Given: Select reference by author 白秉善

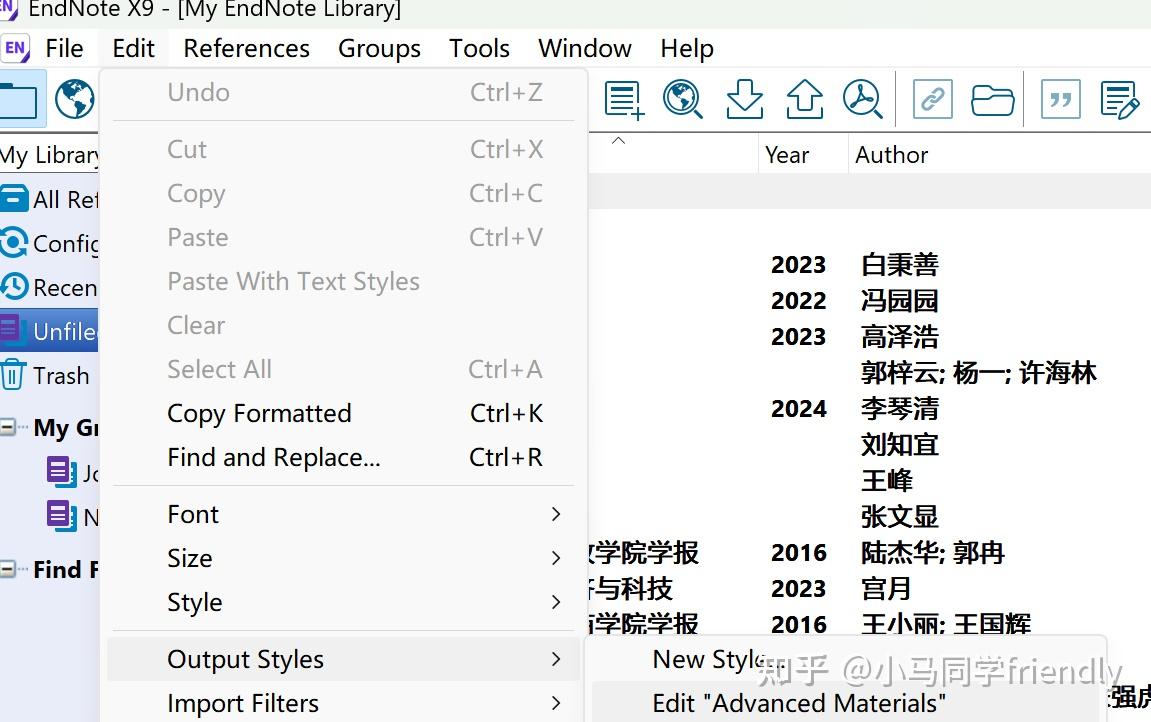Looking at the screenshot, I should [899, 264].
